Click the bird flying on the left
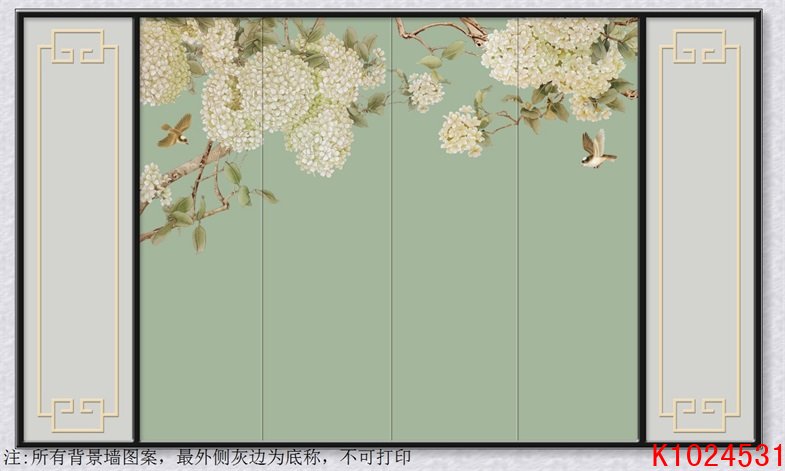785x471 pixels. click(x=175, y=131)
